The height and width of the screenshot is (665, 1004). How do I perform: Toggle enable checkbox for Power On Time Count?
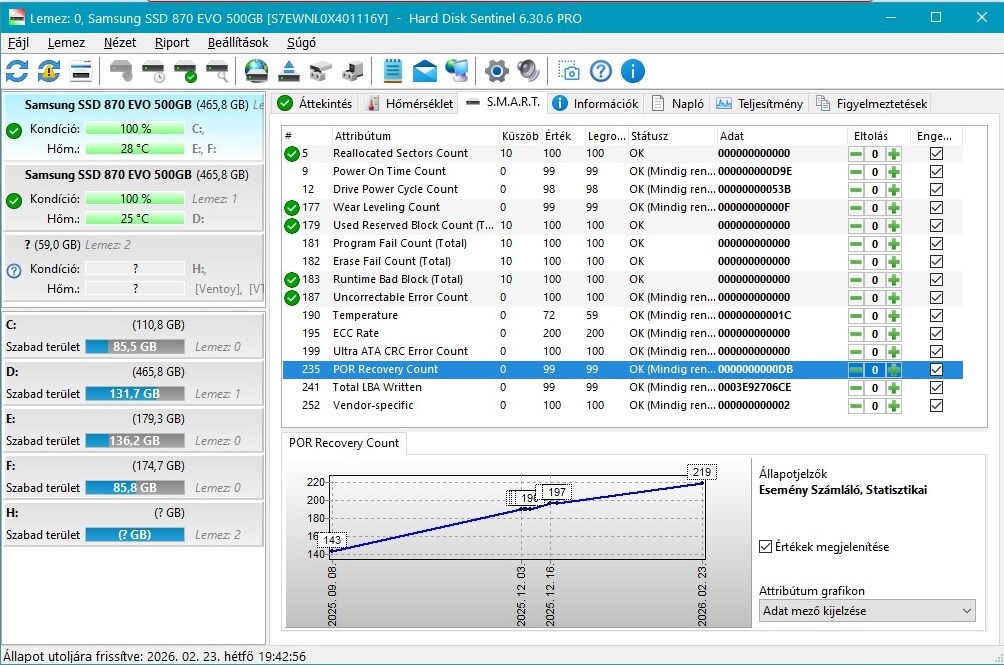tap(936, 172)
